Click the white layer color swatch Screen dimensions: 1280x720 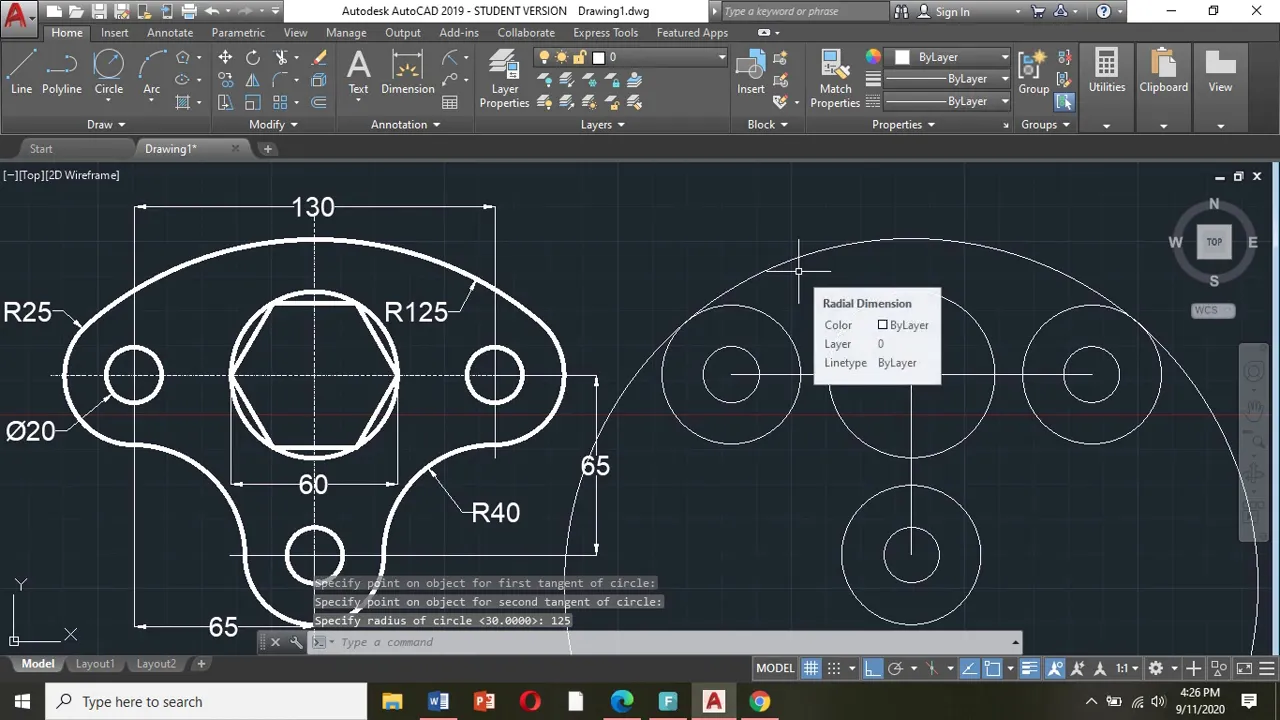click(598, 57)
